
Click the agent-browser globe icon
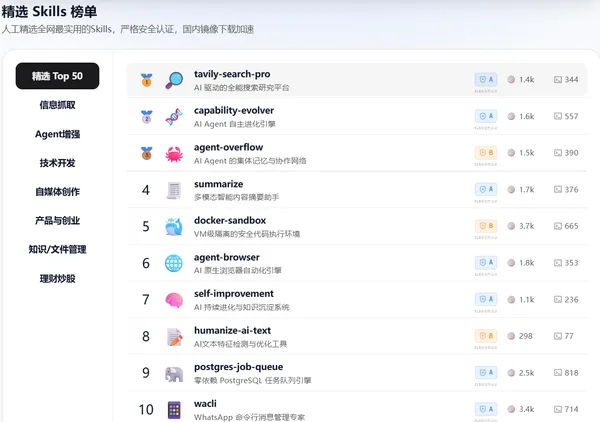(174, 264)
